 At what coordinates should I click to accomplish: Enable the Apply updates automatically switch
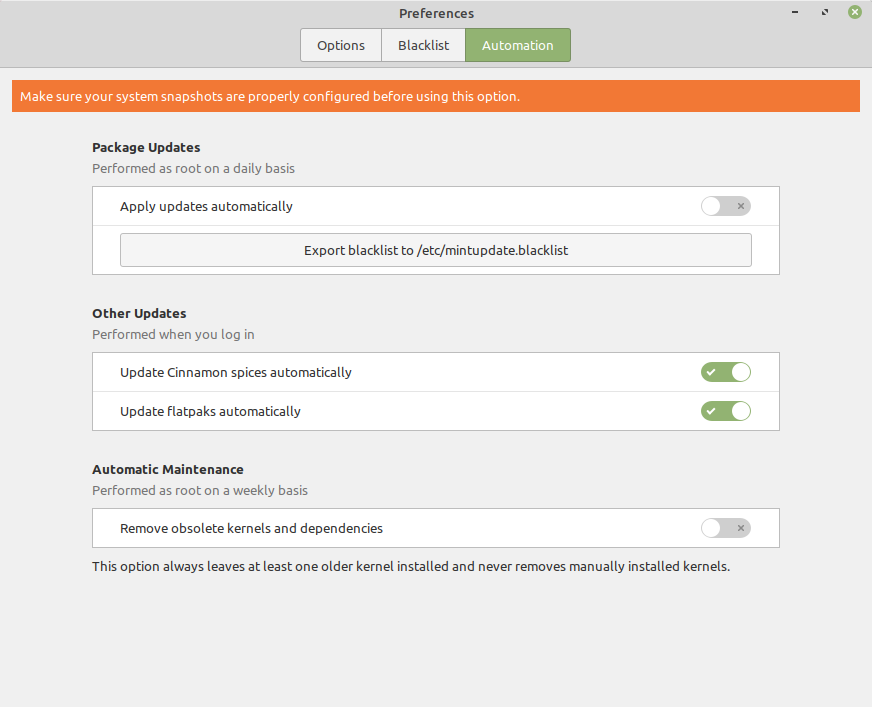coord(725,206)
